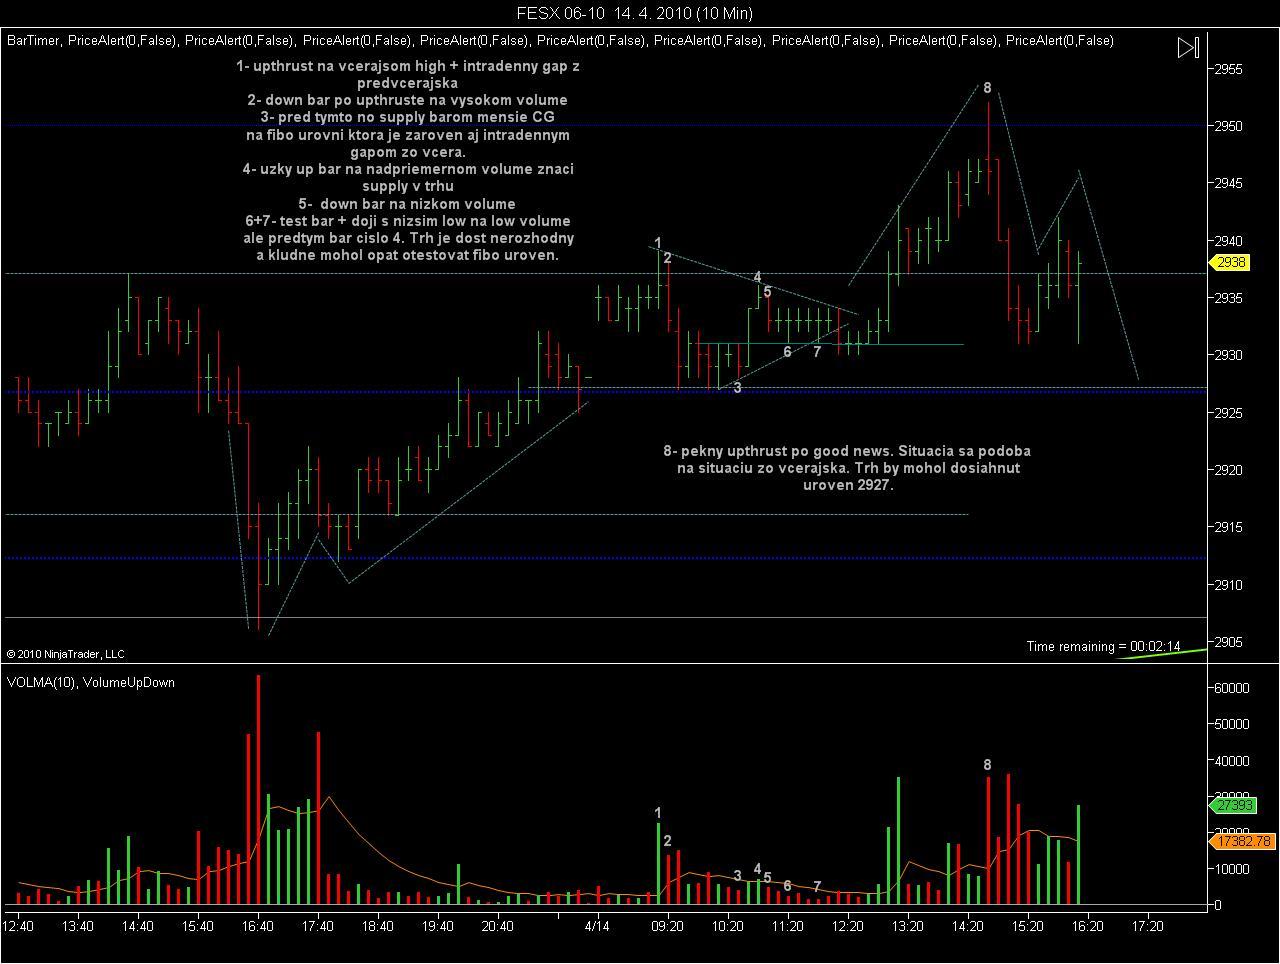Click the 2925 price axis label
The width and height of the screenshot is (1280, 964).
pos(1228,412)
